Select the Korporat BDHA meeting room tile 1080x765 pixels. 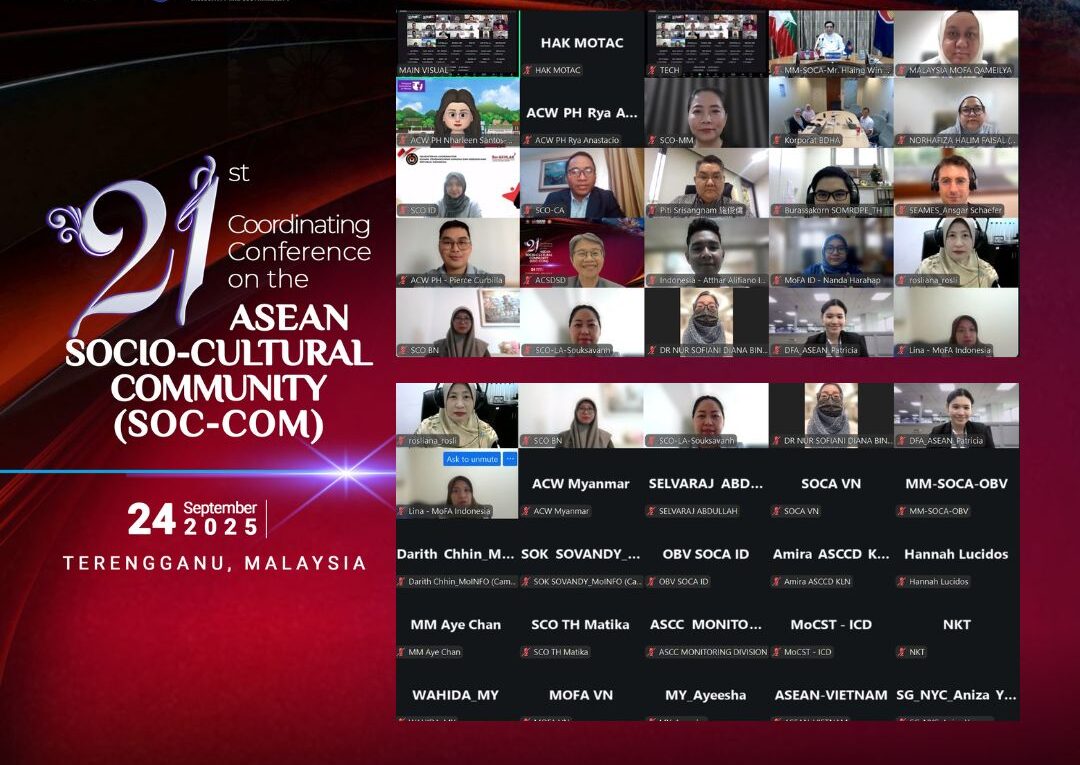click(831, 112)
